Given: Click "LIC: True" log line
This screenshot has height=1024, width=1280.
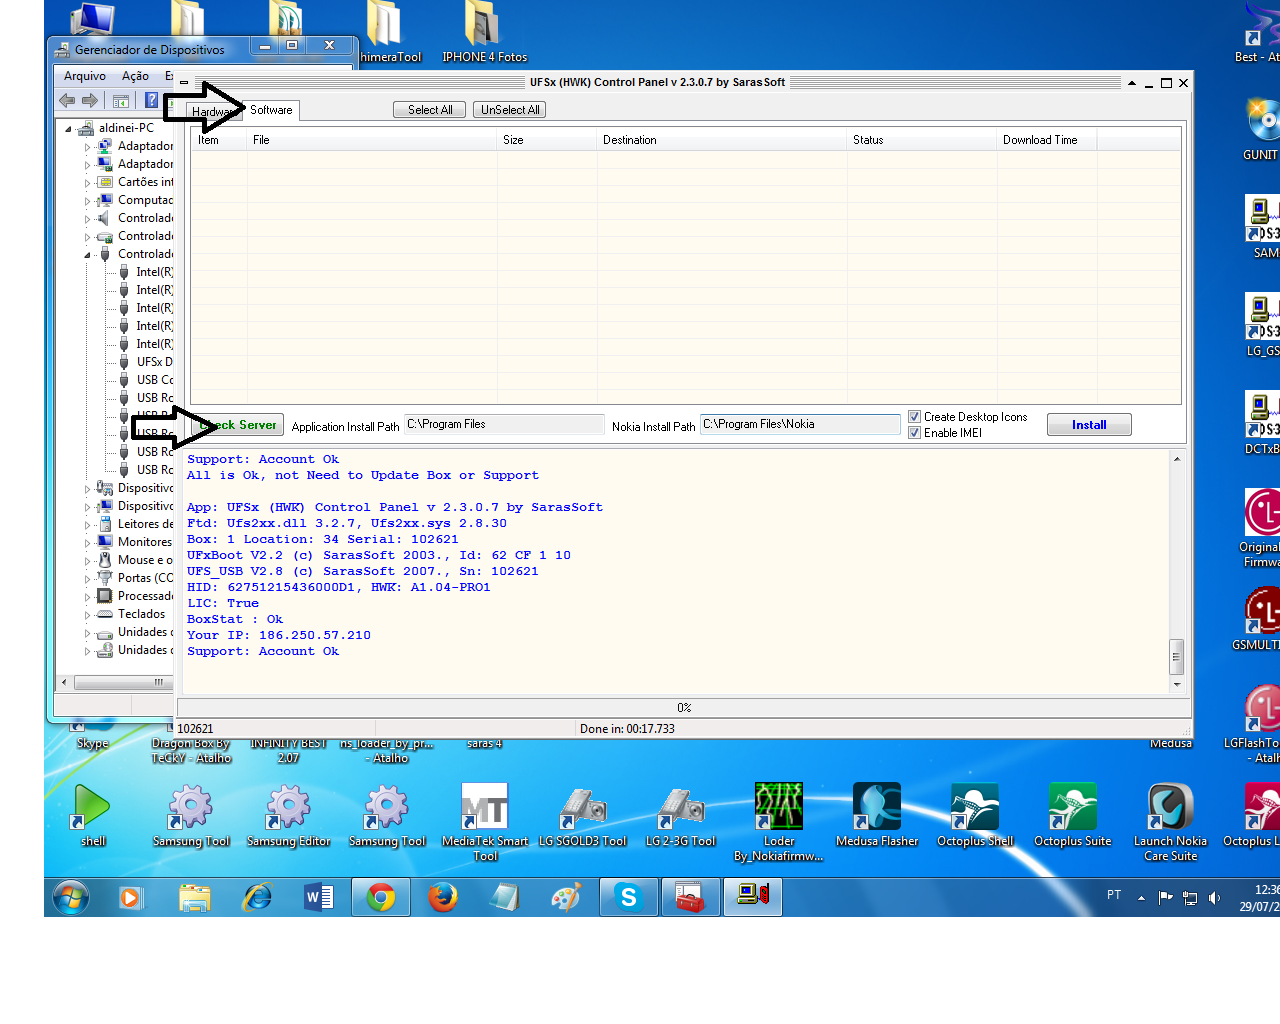Looking at the screenshot, I should pos(223,603).
